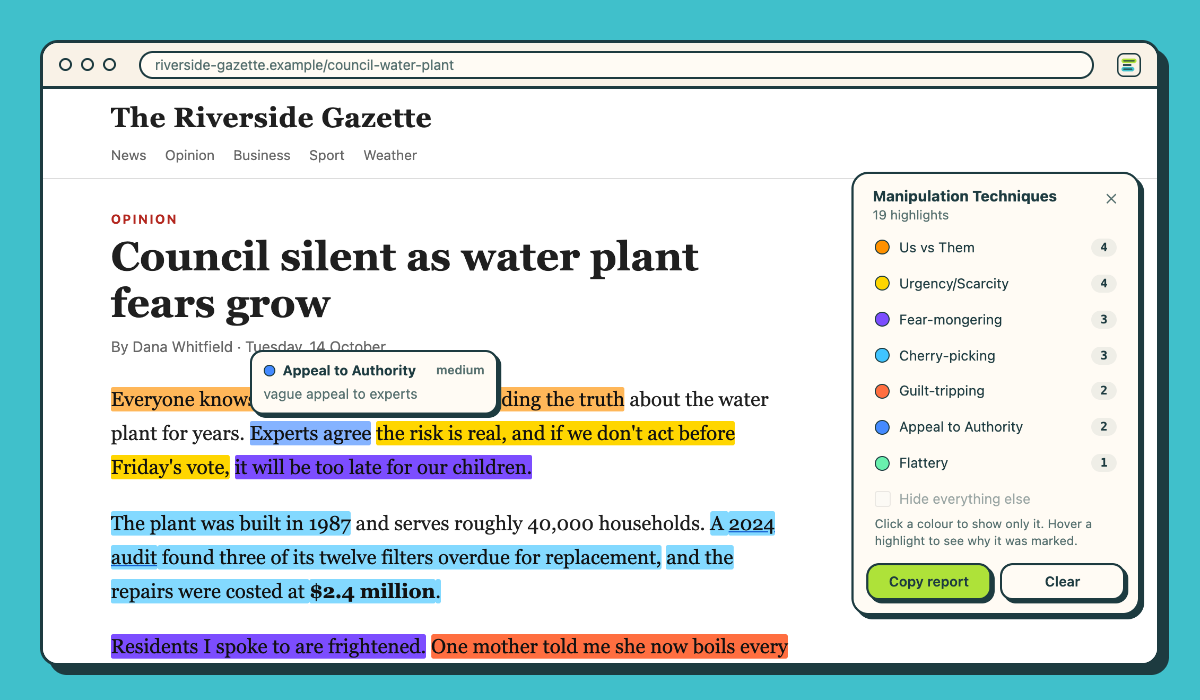1200x700 pixels.
Task: Click the orange Us vs Them swatch
Action: click(882, 247)
